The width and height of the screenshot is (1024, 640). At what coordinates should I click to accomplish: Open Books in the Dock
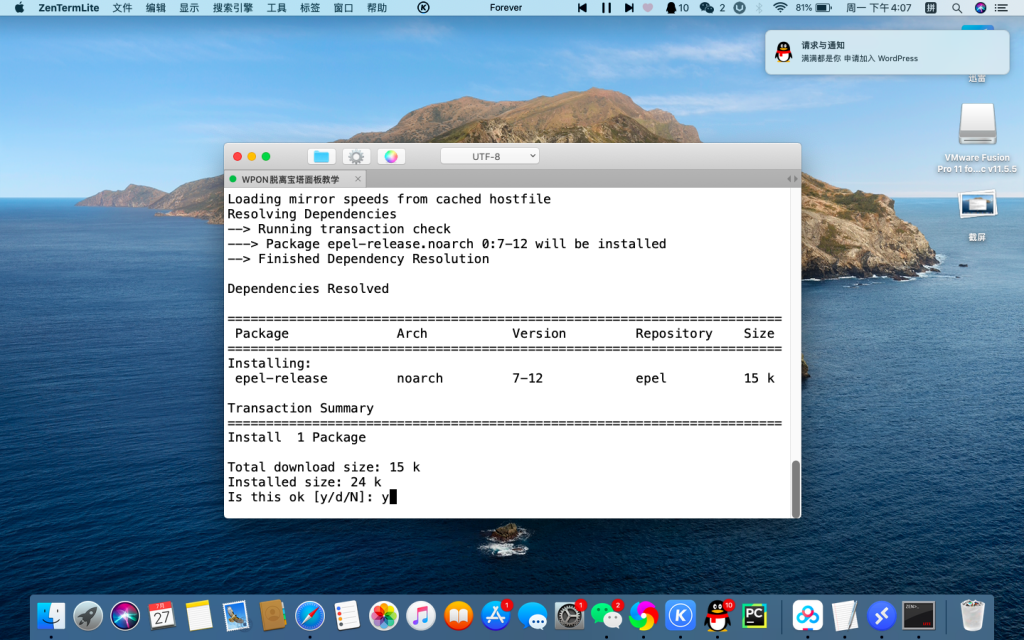458,615
